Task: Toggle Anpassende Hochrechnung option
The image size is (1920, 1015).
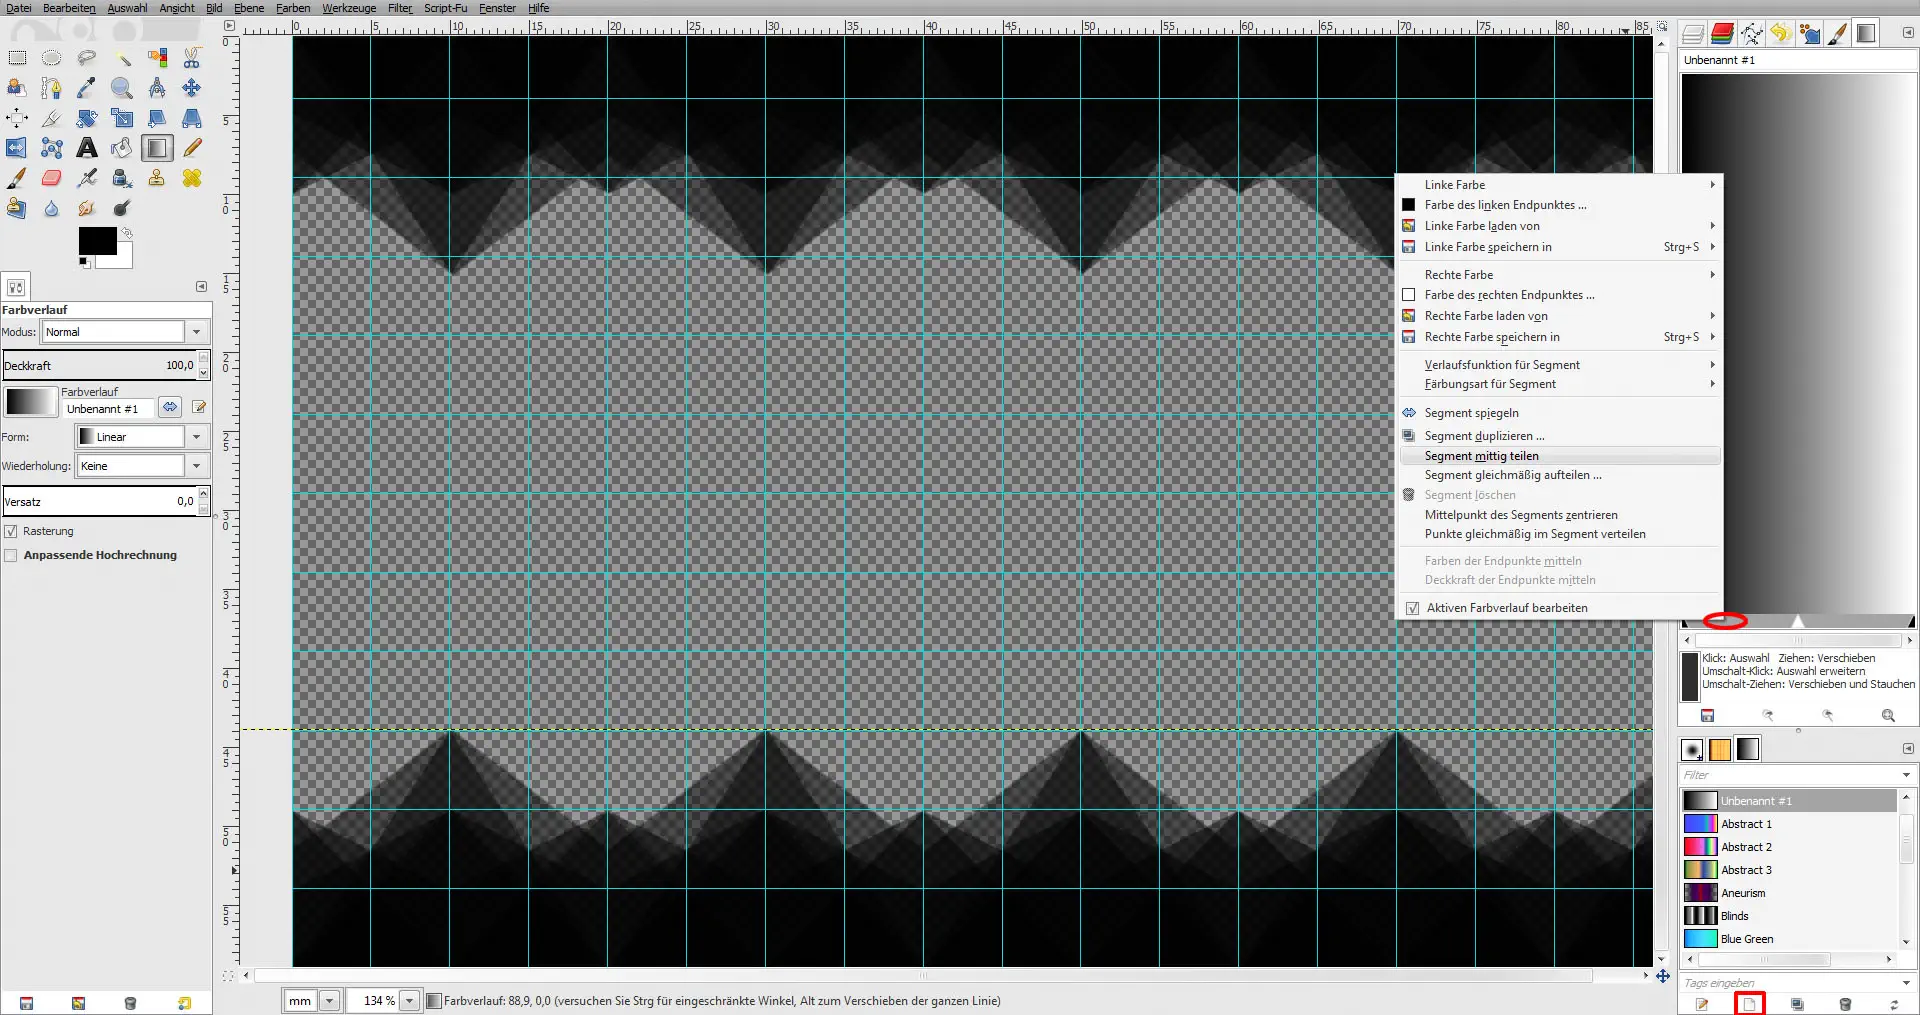Action: [x=11, y=555]
